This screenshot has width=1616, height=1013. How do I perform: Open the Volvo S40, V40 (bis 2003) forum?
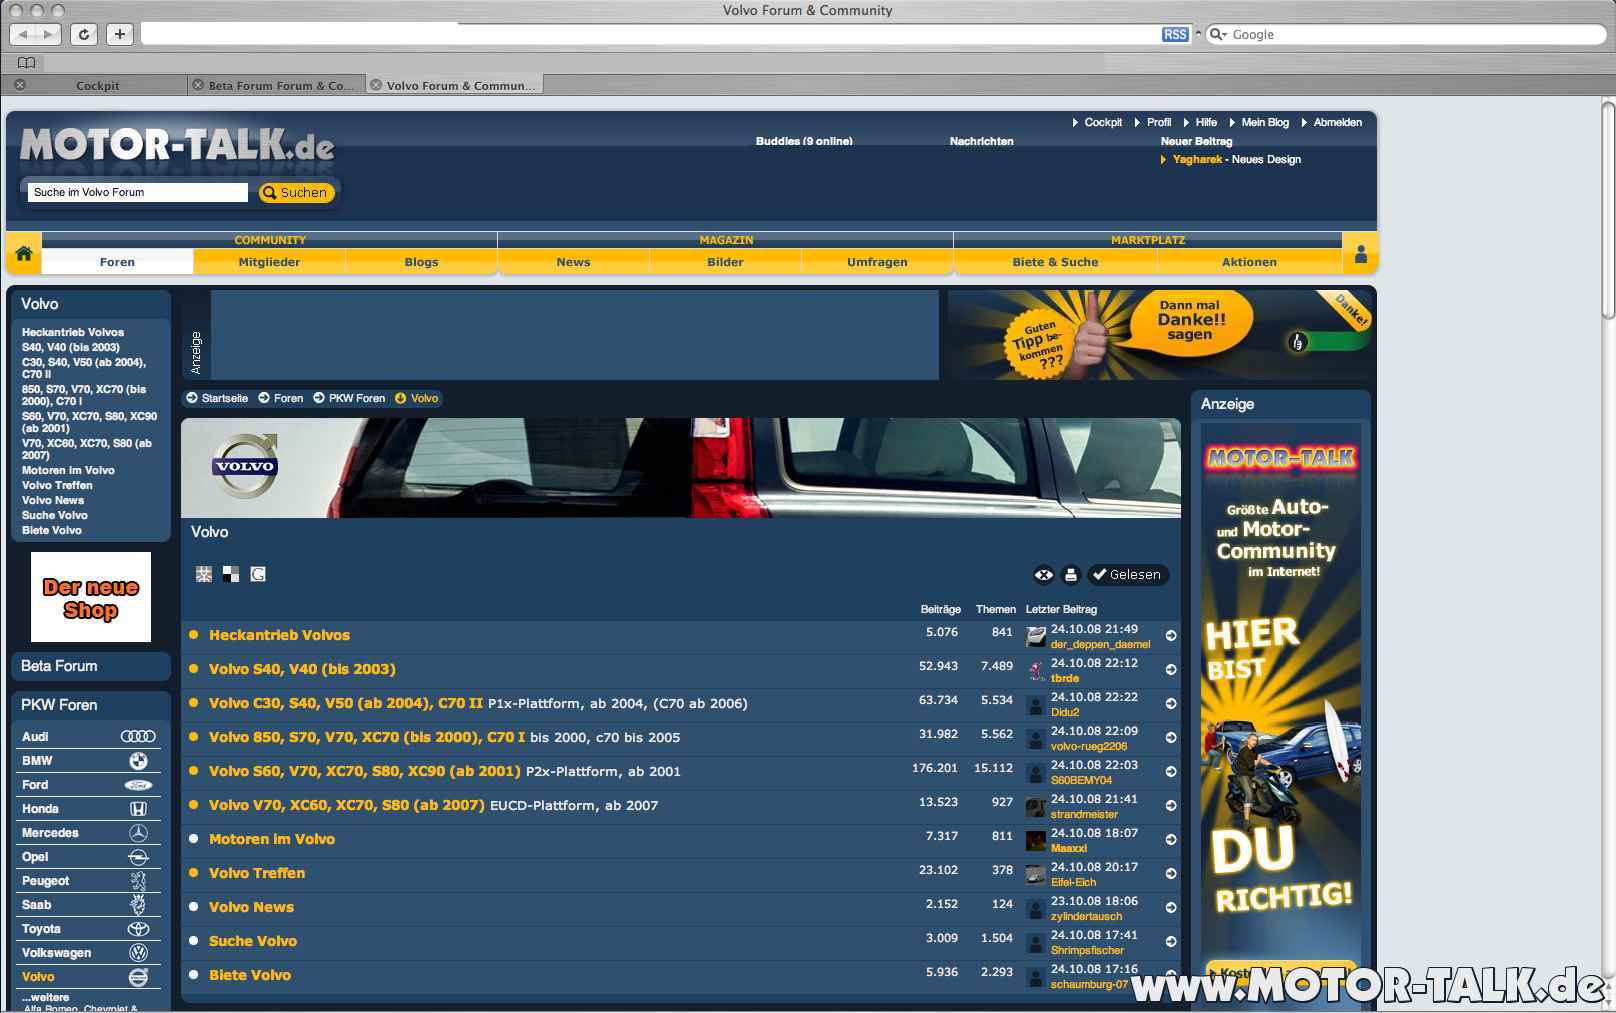click(x=302, y=669)
